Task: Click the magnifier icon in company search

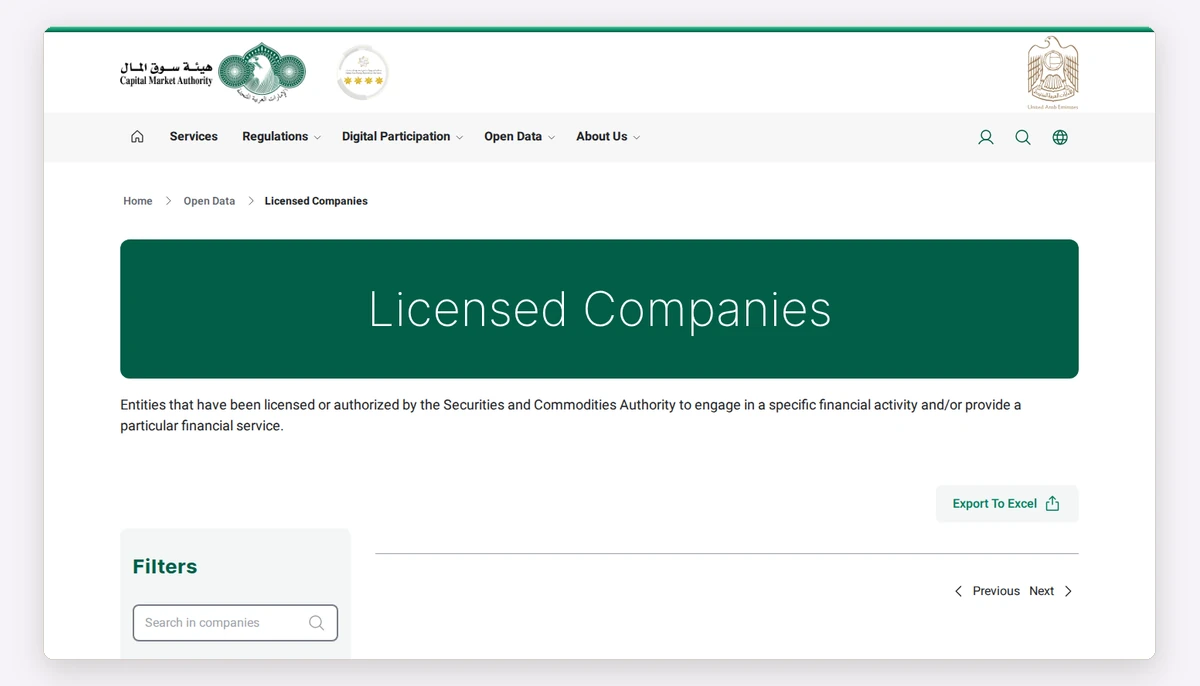Action: 316,623
